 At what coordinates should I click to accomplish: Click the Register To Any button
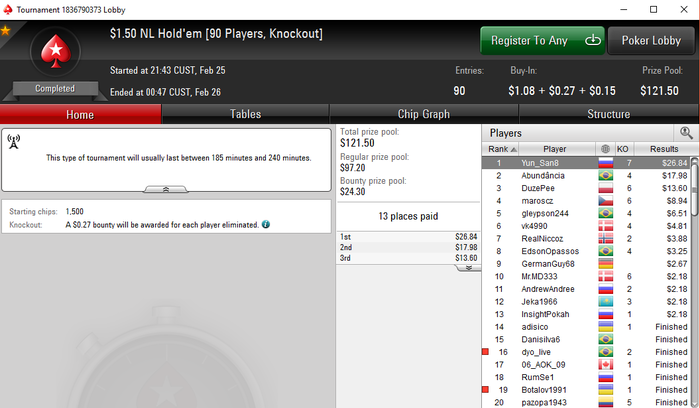[x=542, y=41]
